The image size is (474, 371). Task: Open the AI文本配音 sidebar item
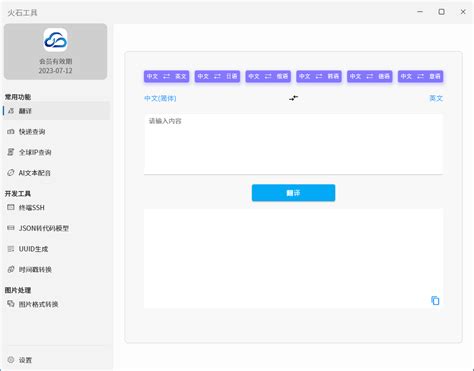56,173
